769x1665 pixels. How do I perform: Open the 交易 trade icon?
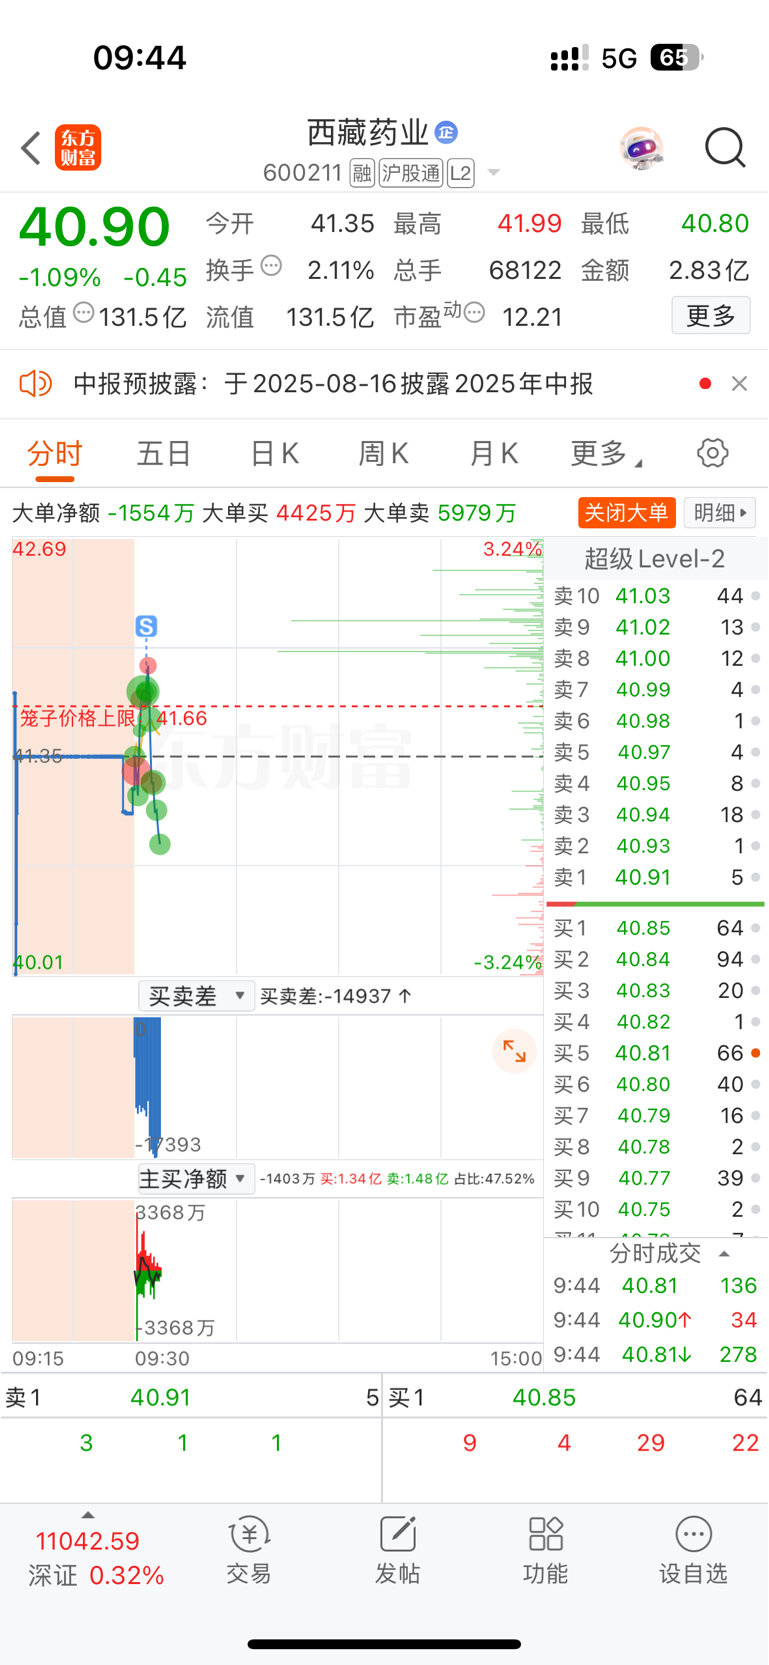(249, 1552)
